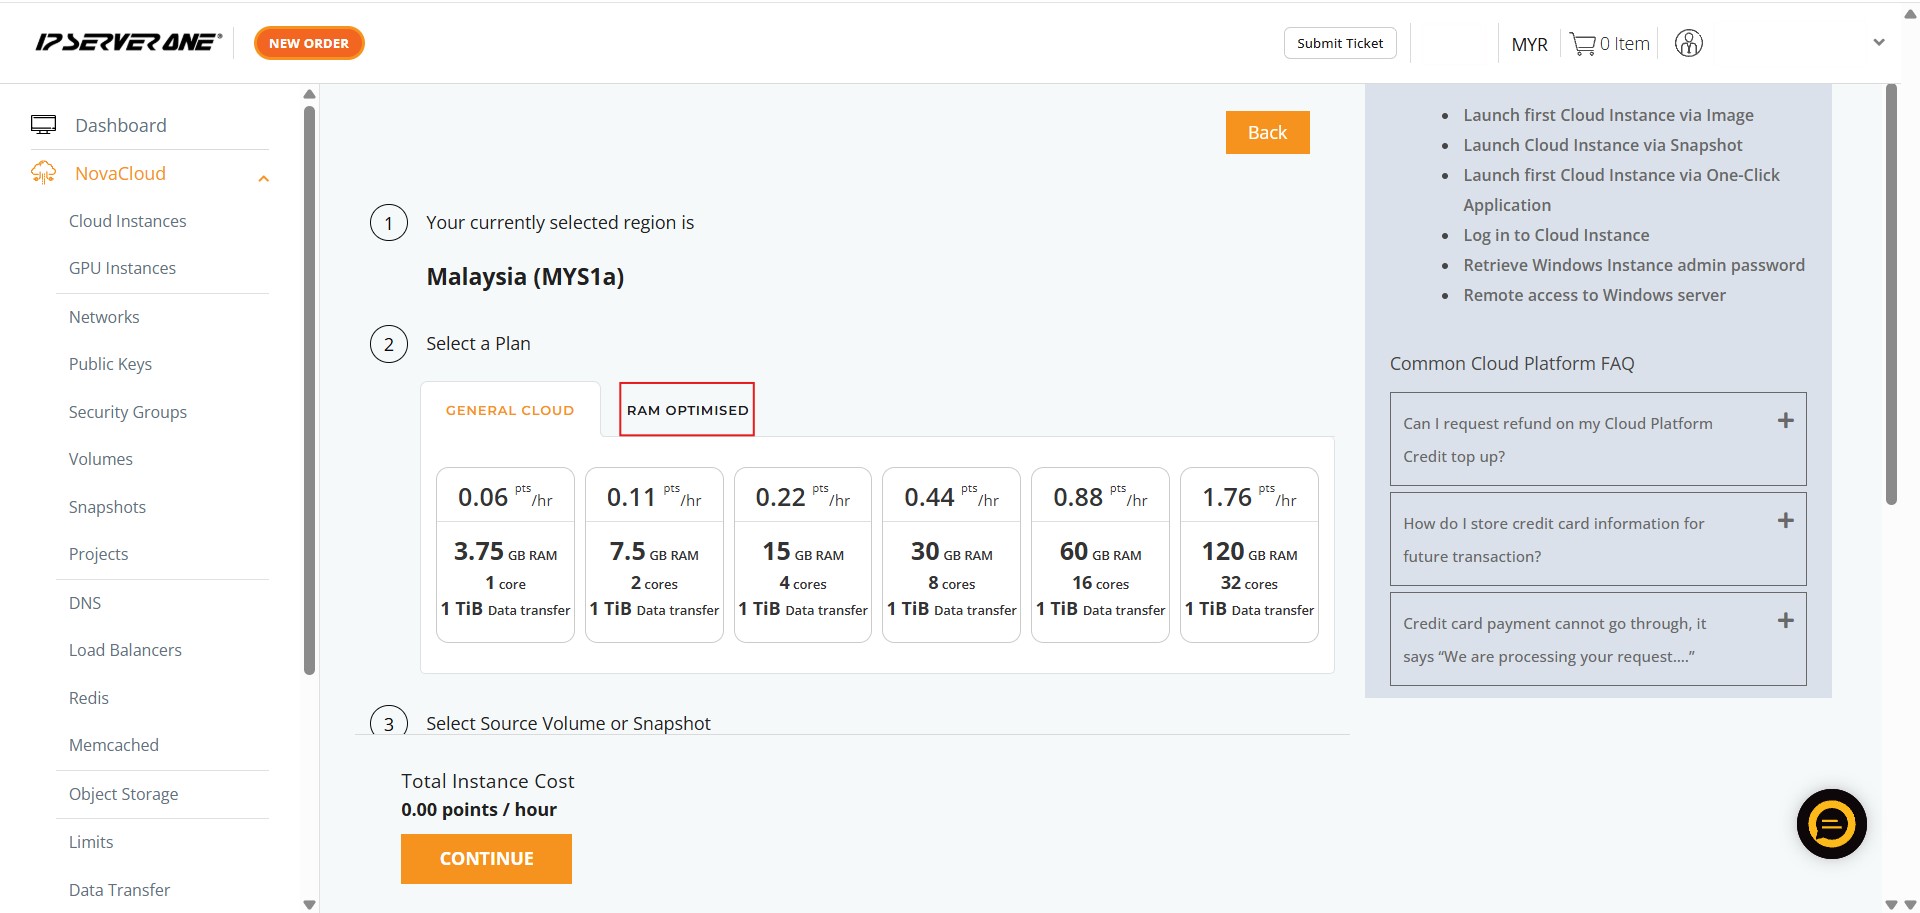Image resolution: width=1920 pixels, height=913 pixels.
Task: Open Load Balancers in the sidebar
Action: (x=125, y=650)
